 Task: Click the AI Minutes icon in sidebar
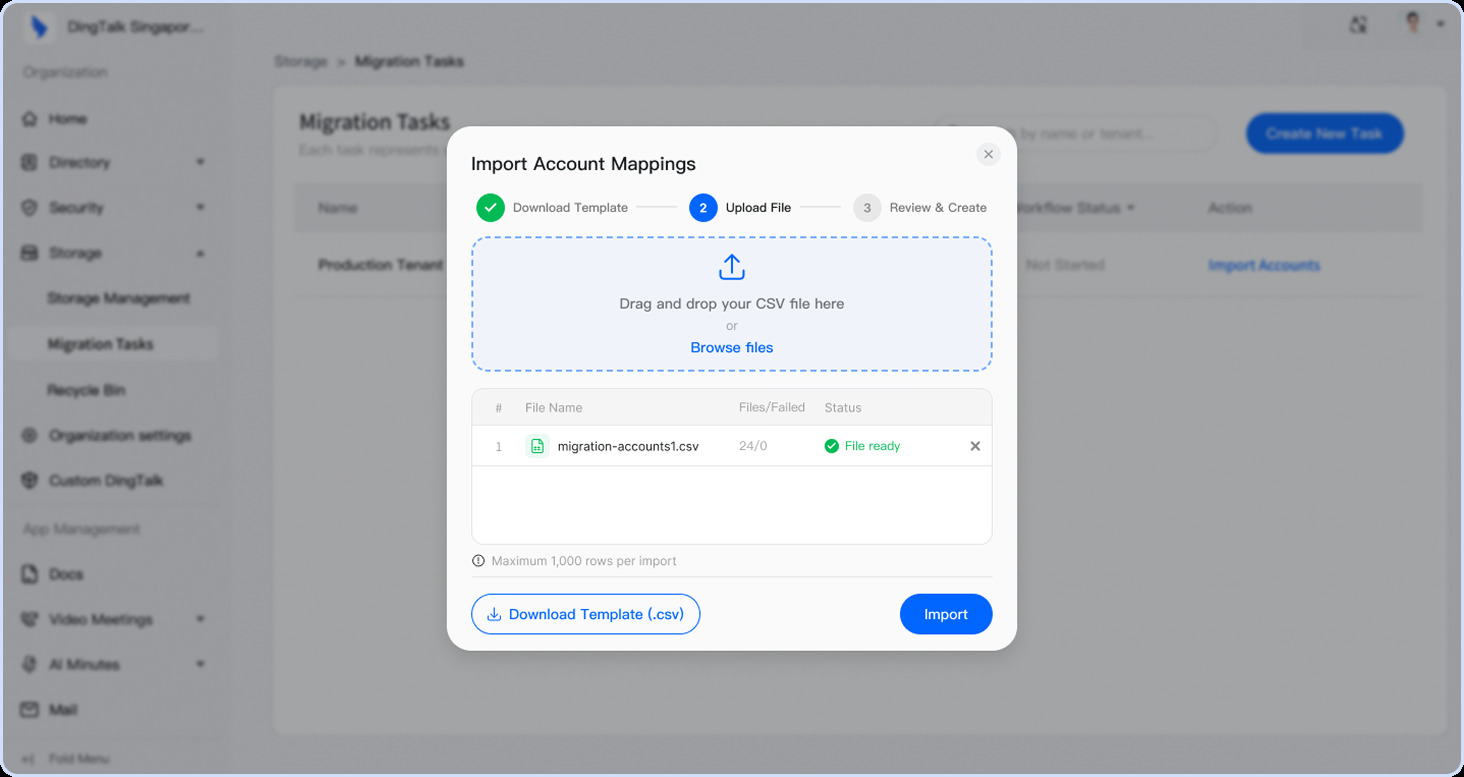30,665
